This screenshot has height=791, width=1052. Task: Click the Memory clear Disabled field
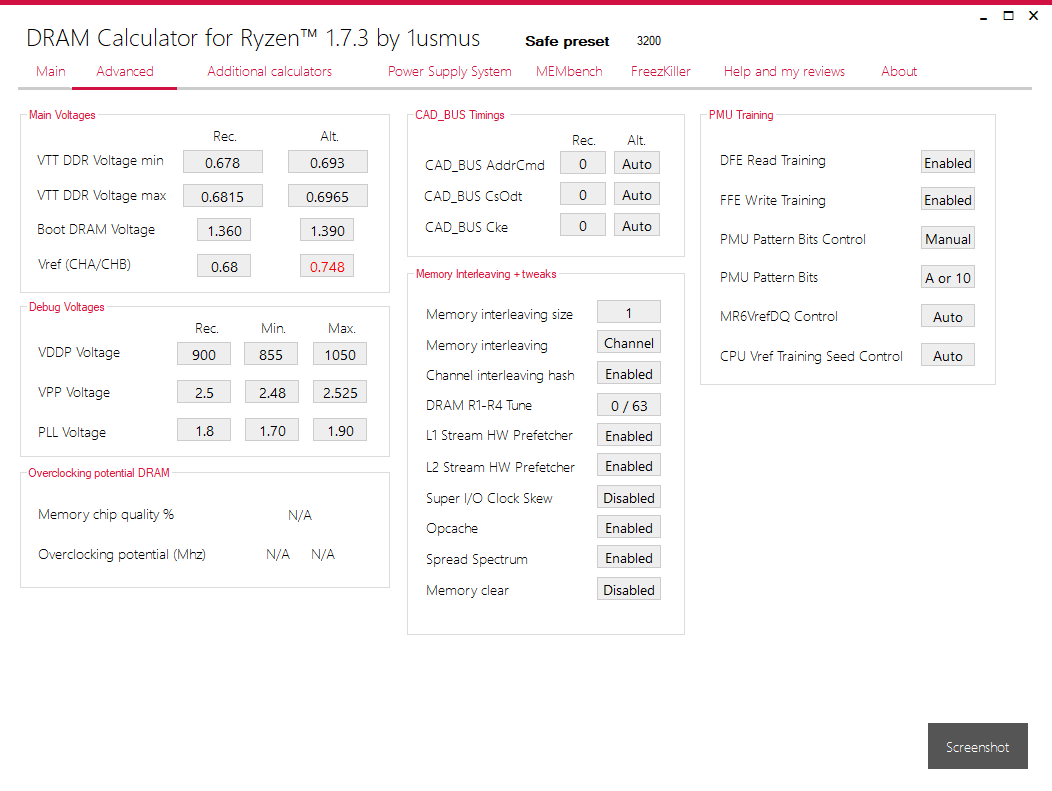click(629, 590)
